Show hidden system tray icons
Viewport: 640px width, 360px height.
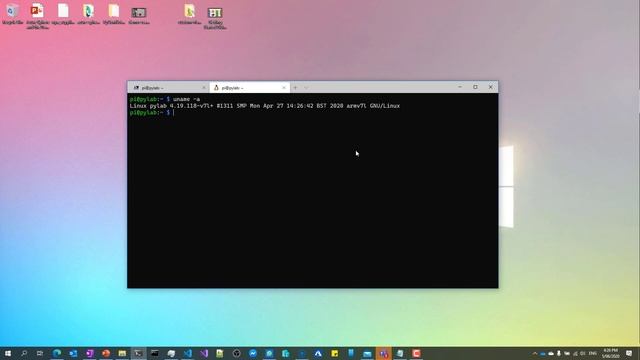(x=535, y=353)
